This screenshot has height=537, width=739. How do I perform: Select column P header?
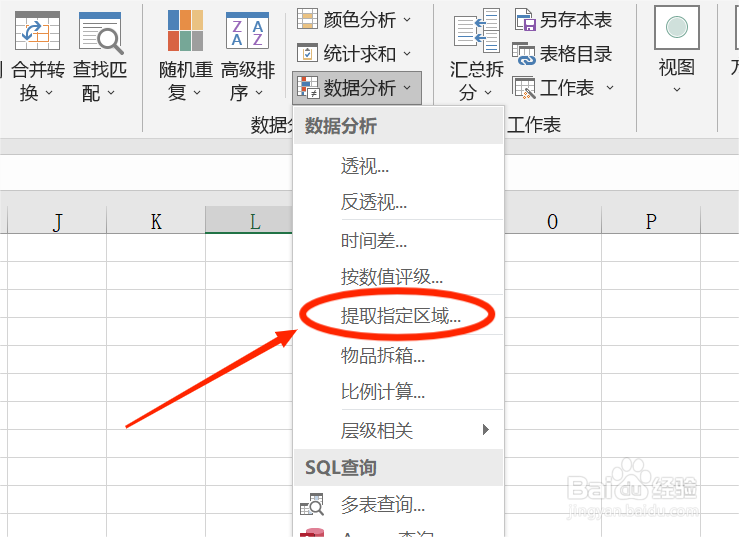point(651,221)
